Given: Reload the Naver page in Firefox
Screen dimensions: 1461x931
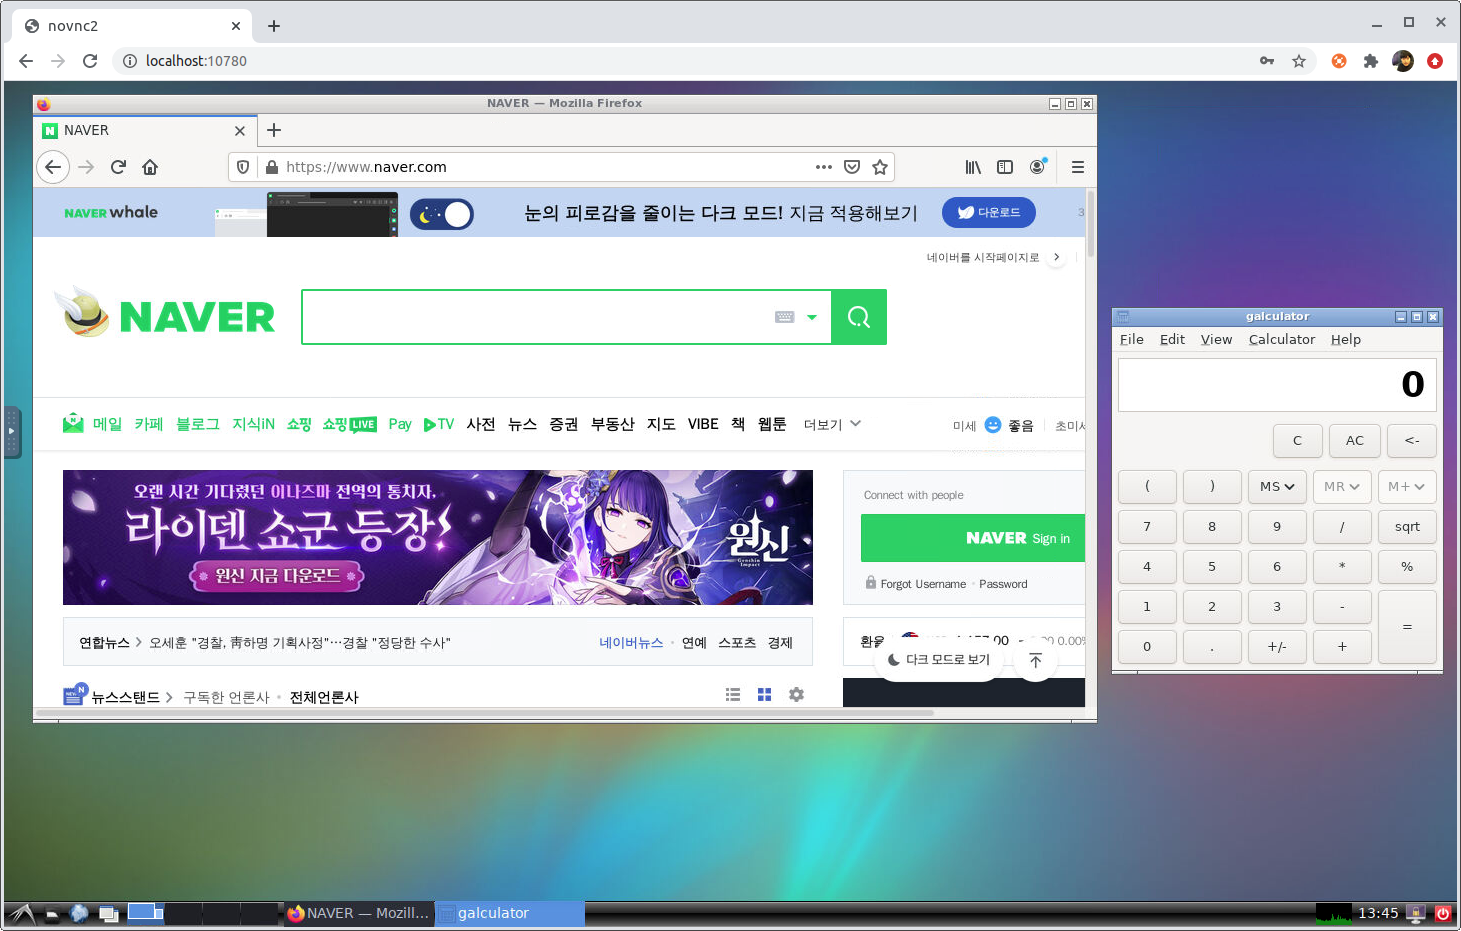Looking at the screenshot, I should pyautogui.click(x=118, y=167).
